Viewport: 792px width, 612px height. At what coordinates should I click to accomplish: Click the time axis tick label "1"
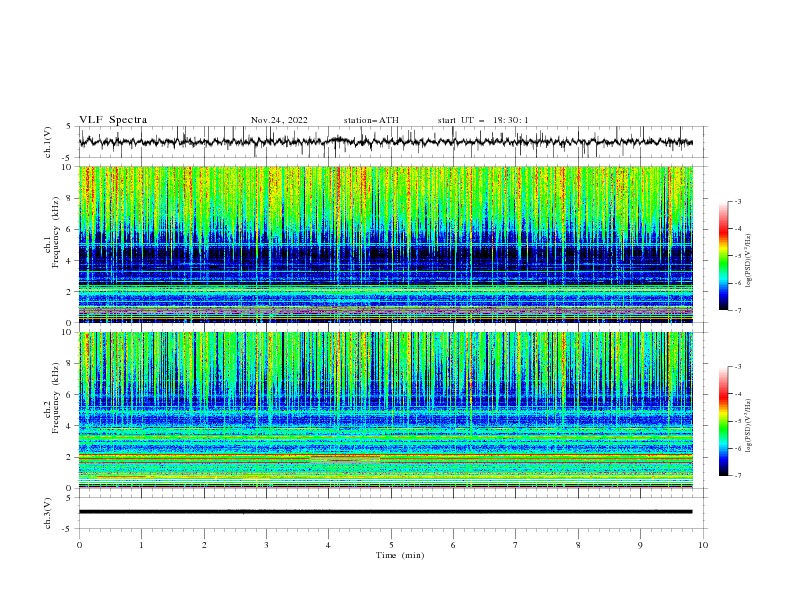point(141,545)
